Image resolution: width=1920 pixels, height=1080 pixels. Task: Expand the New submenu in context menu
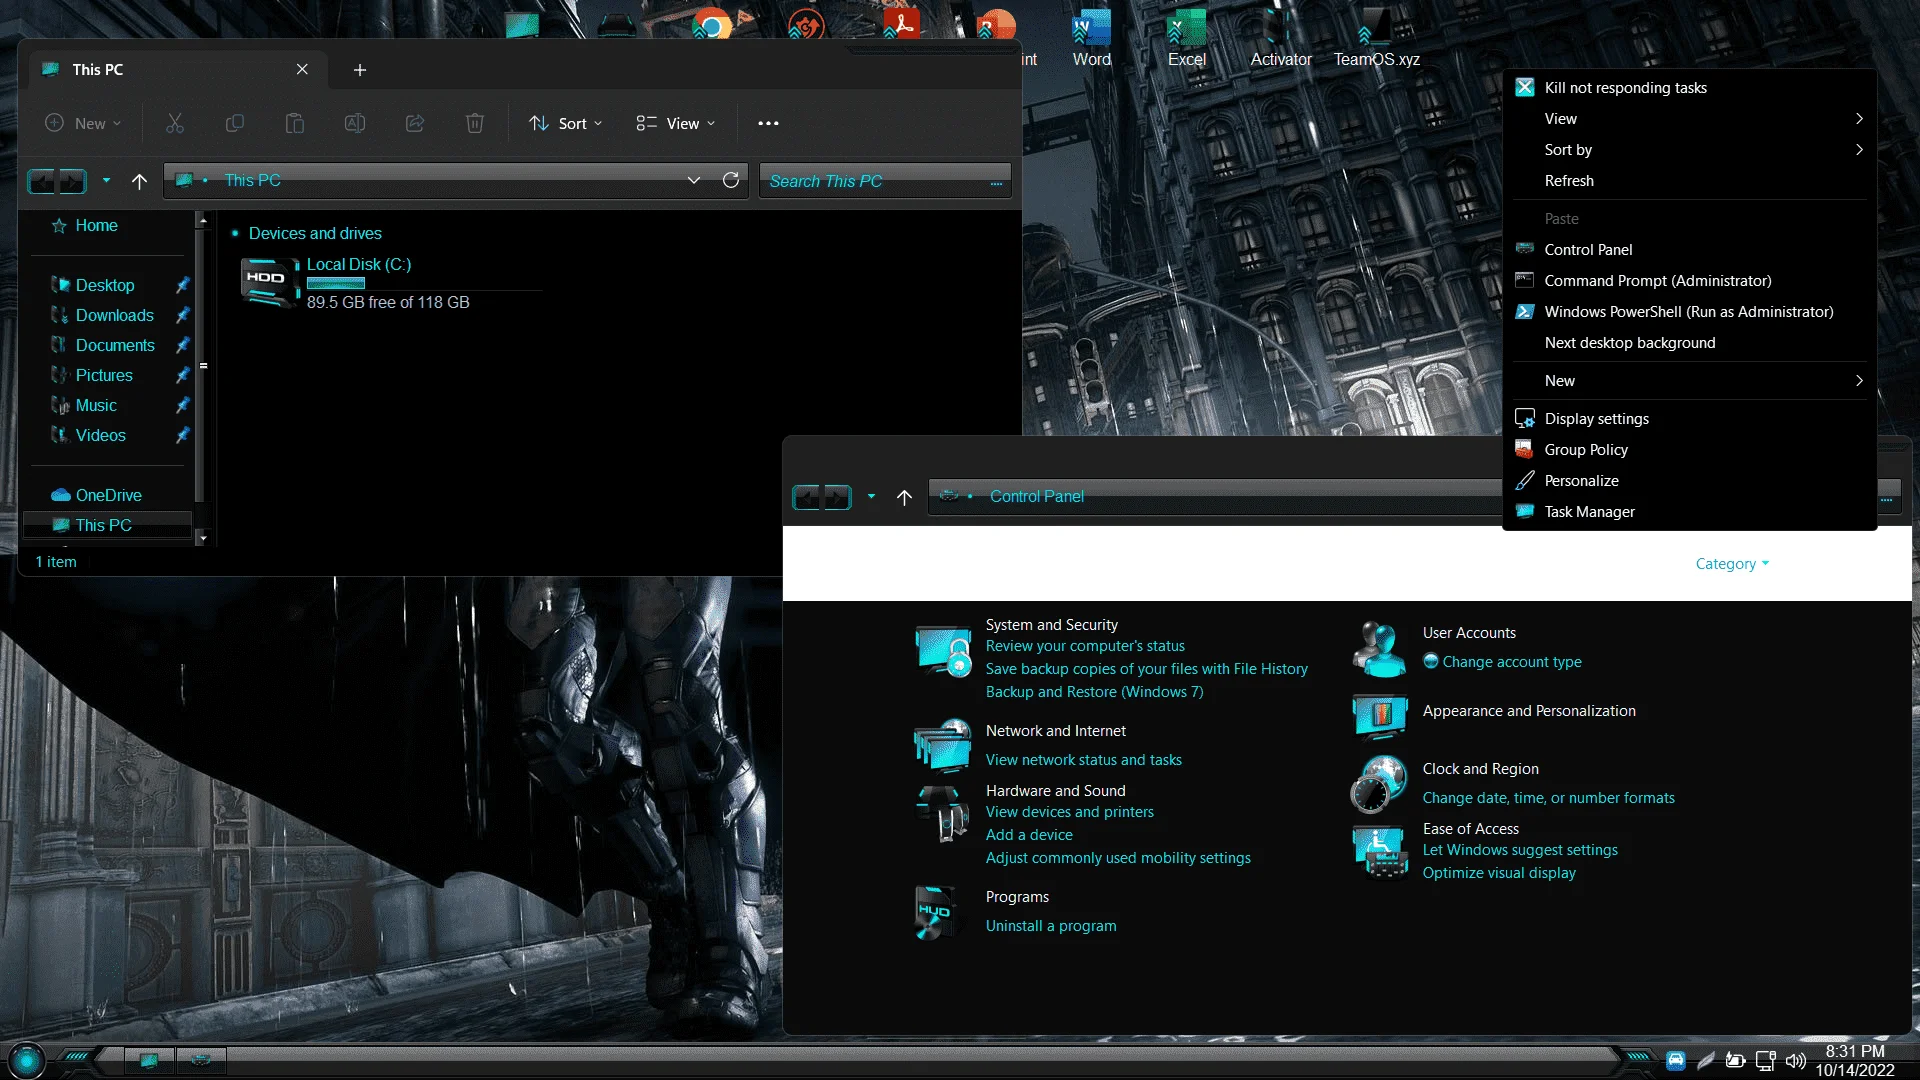click(x=1690, y=381)
